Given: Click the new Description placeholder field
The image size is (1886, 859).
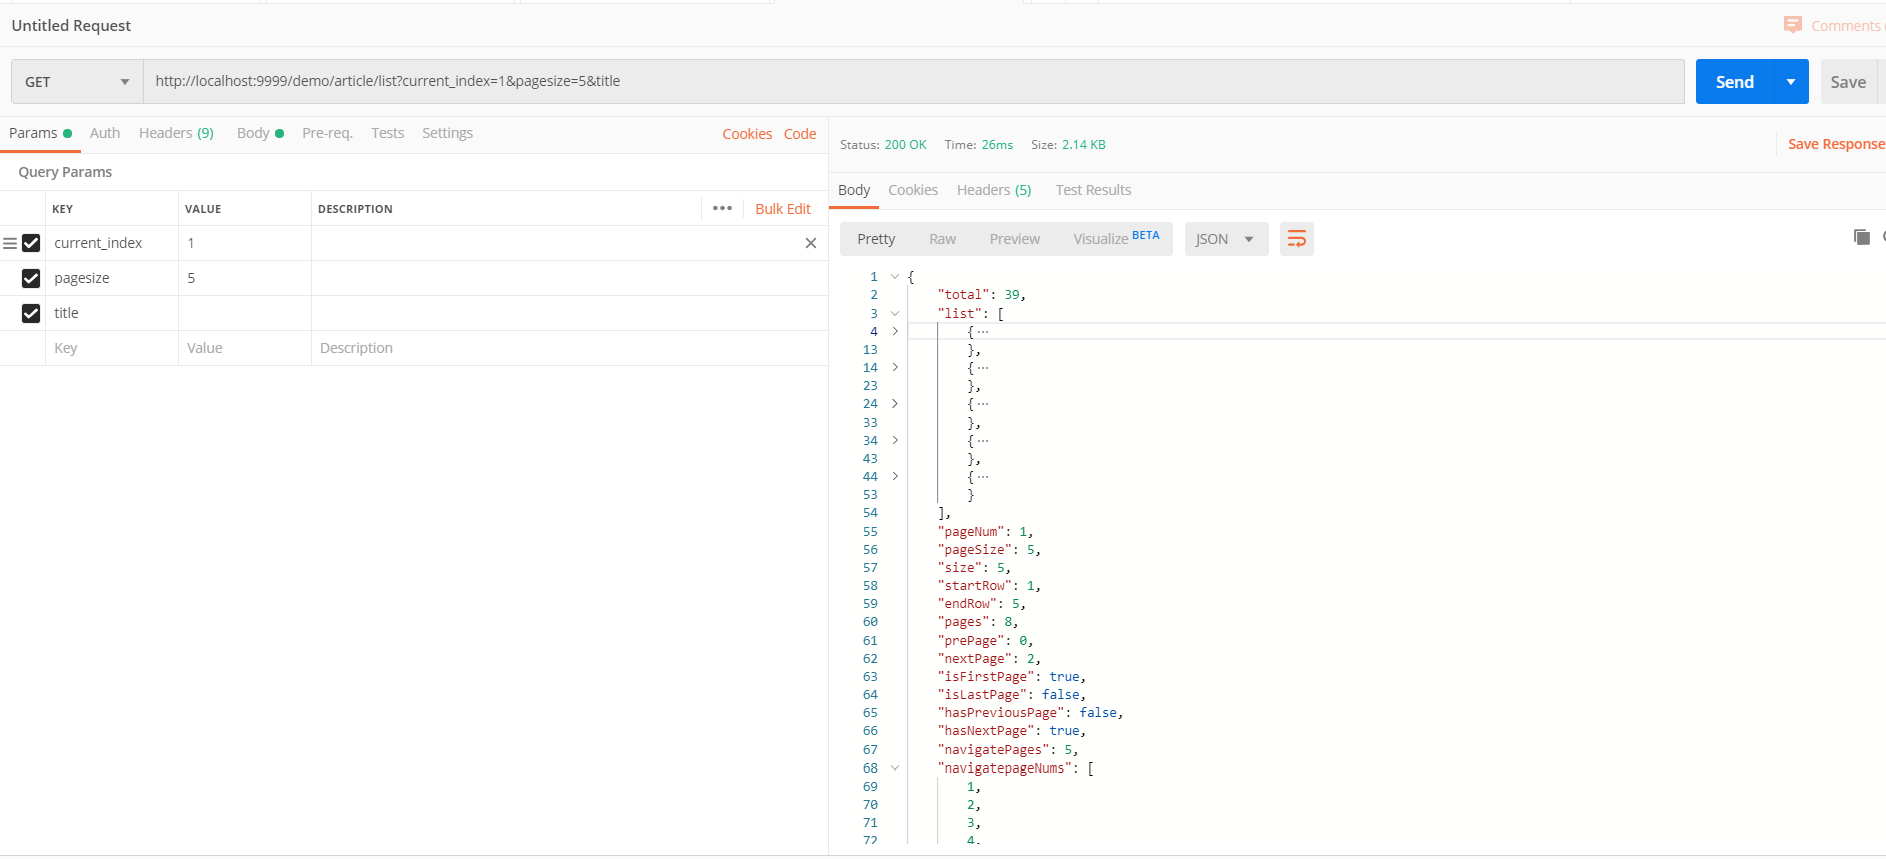Looking at the screenshot, I should 569,348.
